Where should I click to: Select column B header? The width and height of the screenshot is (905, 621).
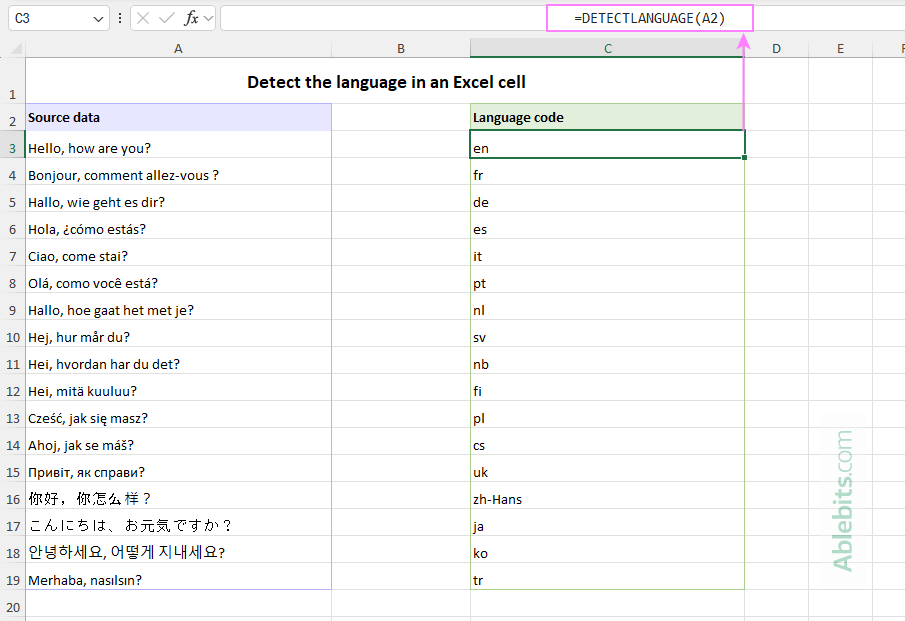point(401,49)
